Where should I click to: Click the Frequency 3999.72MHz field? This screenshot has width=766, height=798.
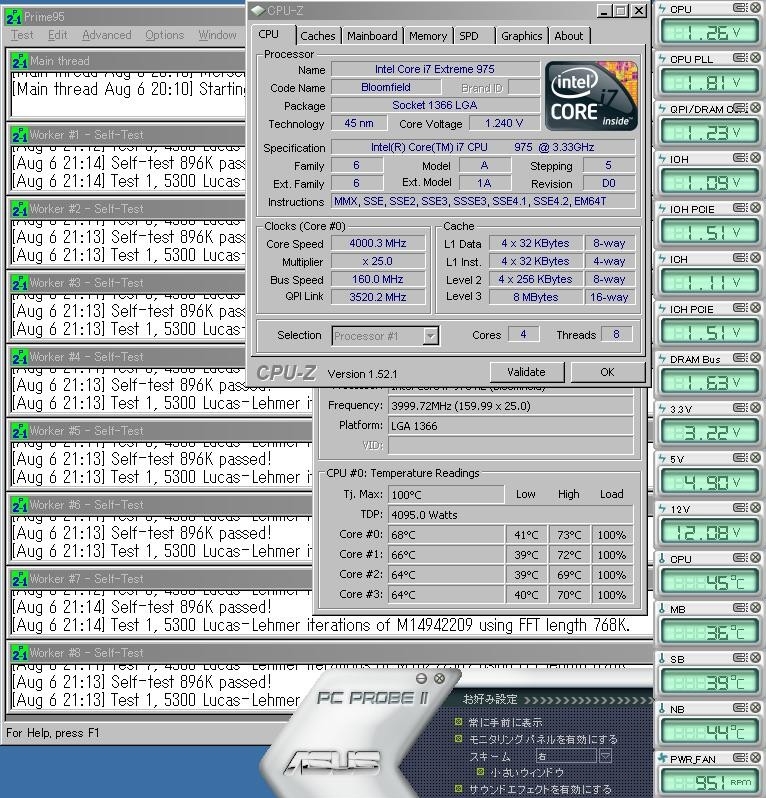click(510, 406)
